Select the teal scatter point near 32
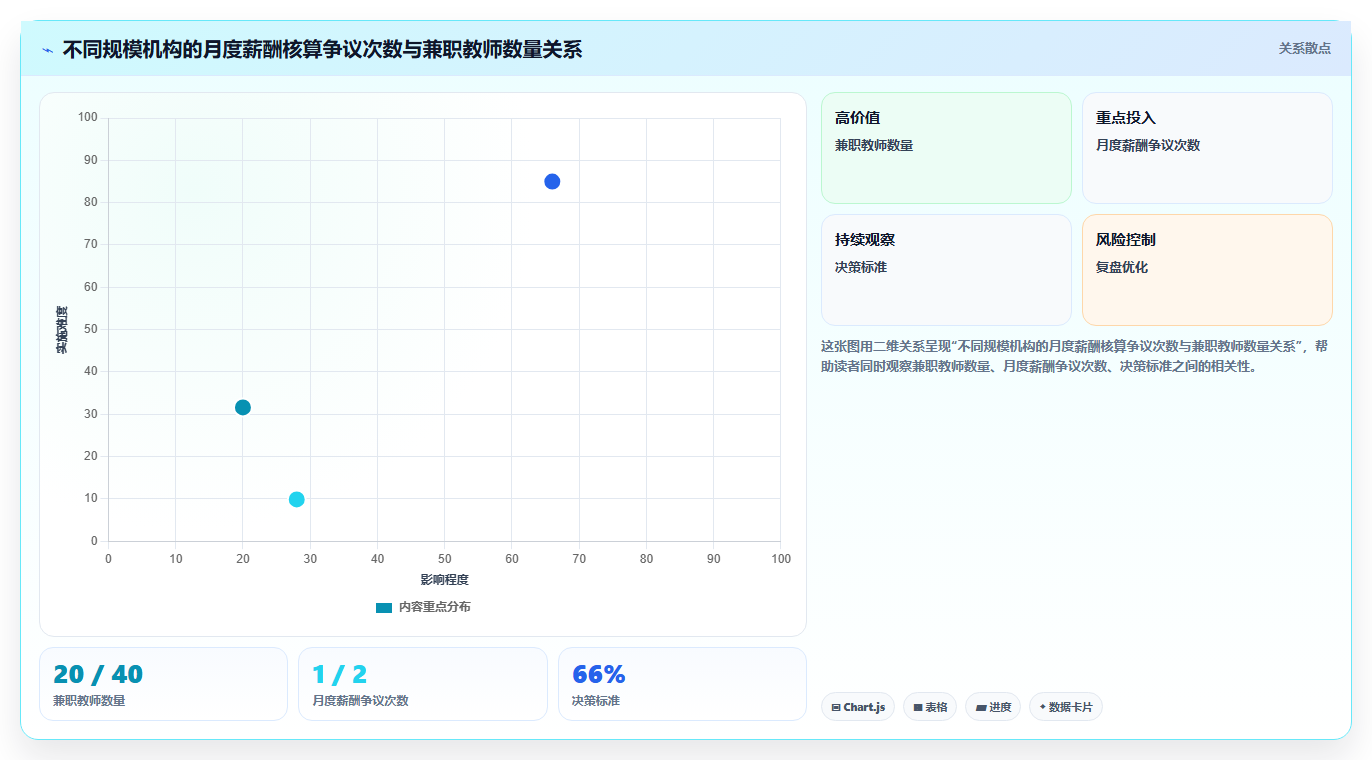Screen dimensions: 1372x760 click(x=243, y=407)
